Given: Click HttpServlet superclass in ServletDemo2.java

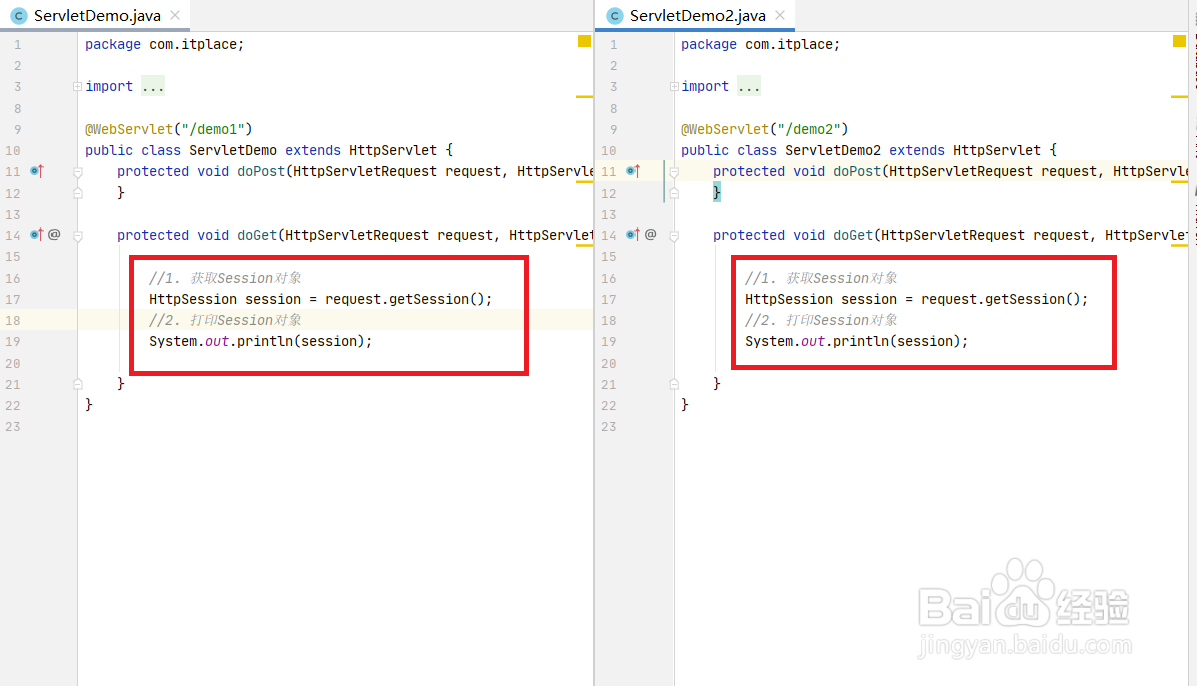Looking at the screenshot, I should click(997, 150).
